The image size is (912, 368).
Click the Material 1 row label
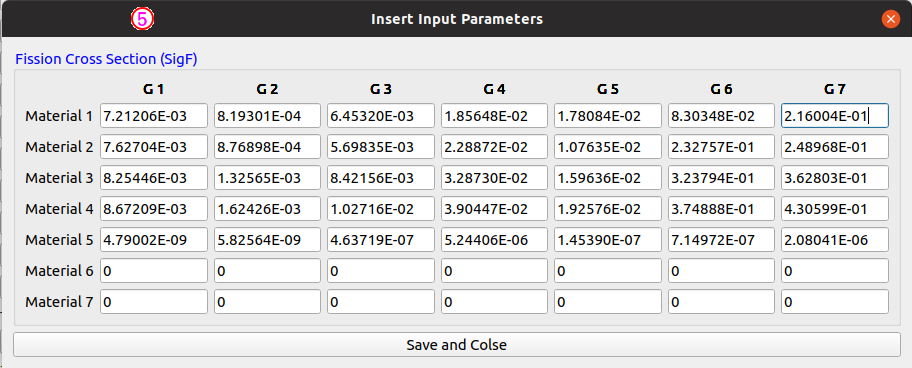[59, 116]
